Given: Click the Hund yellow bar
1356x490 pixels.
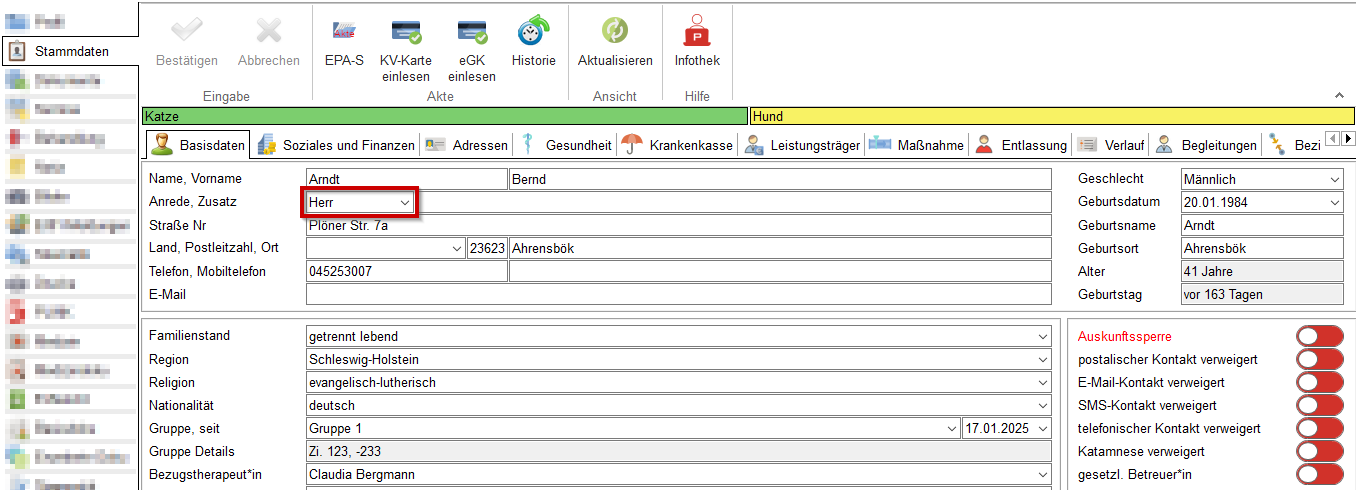Looking at the screenshot, I should click(x=1050, y=116).
